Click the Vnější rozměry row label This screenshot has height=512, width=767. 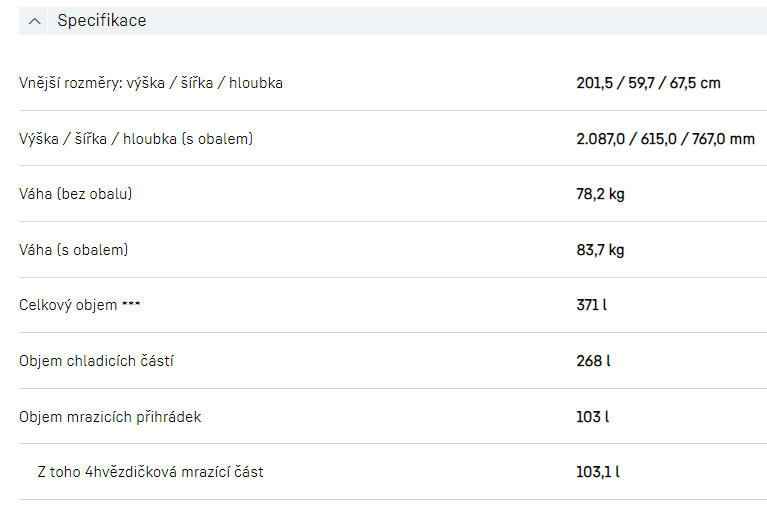point(151,83)
